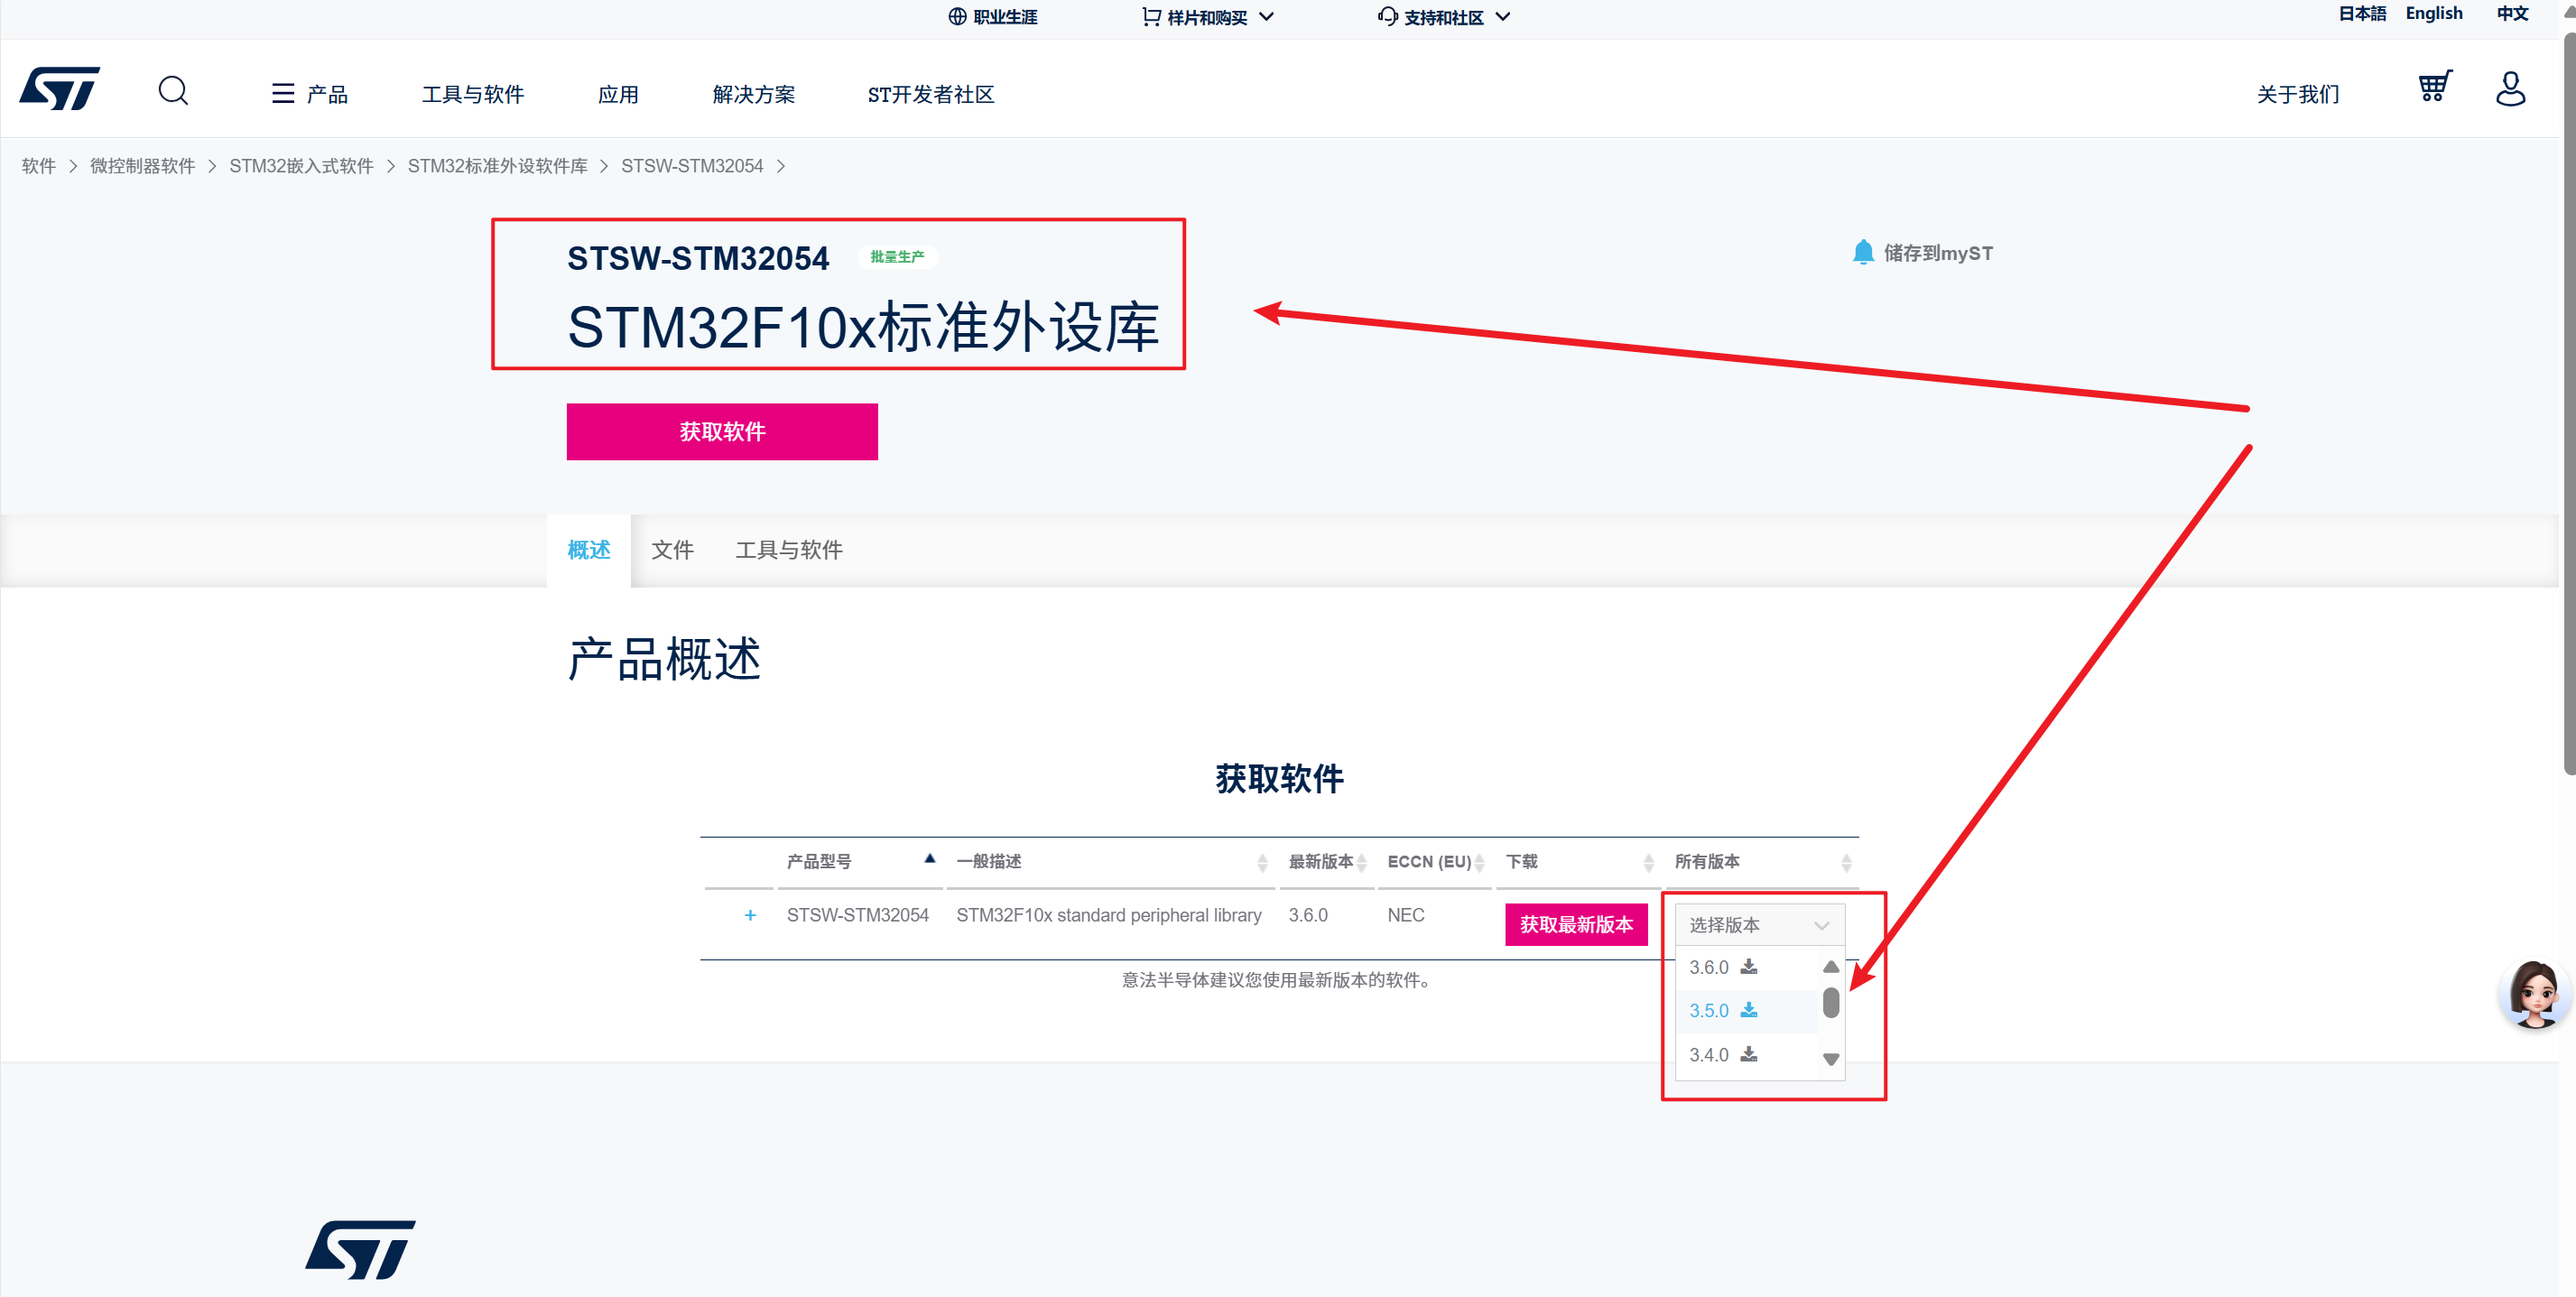
Task: Sort table by 所有版本 column
Action: coord(1762,861)
